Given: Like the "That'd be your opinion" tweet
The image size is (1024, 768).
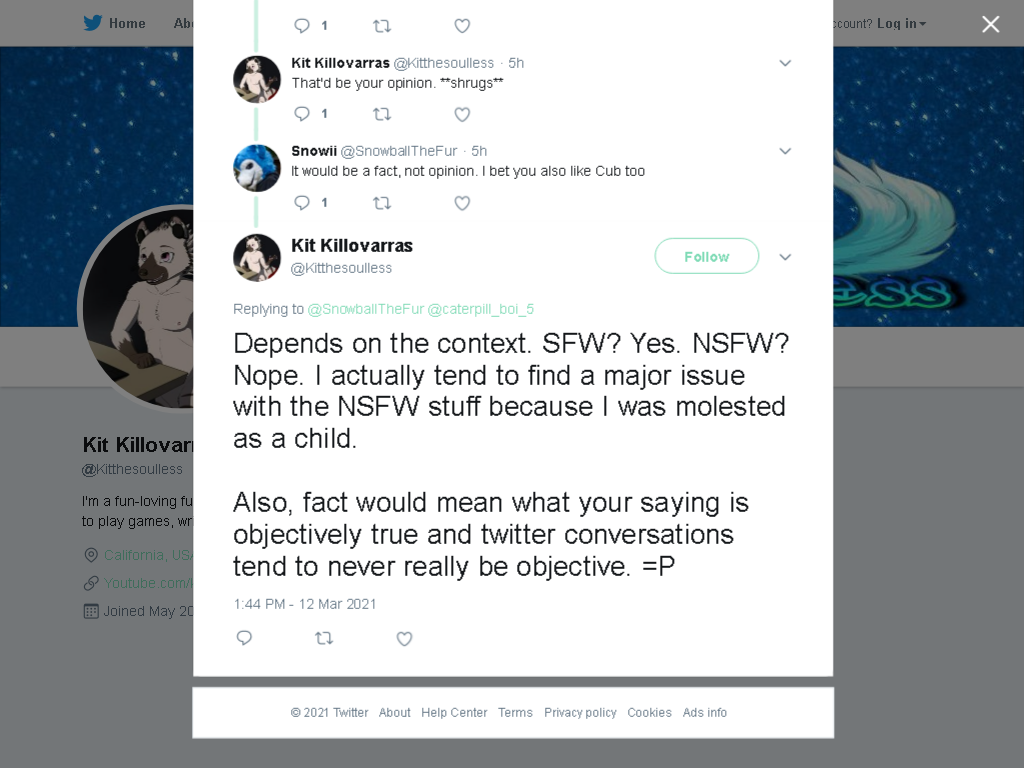Looking at the screenshot, I should 462,114.
